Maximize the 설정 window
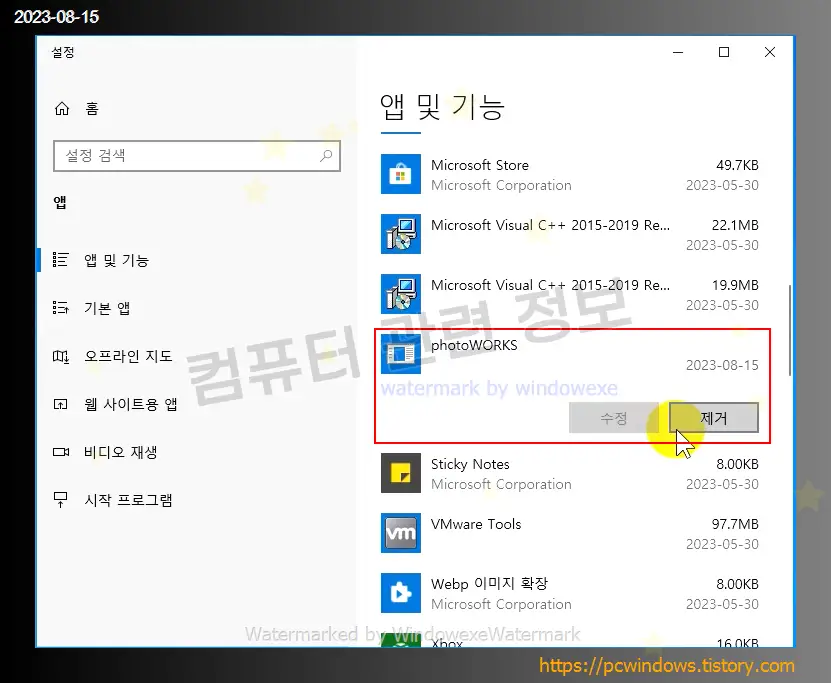Image resolution: width=831 pixels, height=683 pixels. coord(723,52)
